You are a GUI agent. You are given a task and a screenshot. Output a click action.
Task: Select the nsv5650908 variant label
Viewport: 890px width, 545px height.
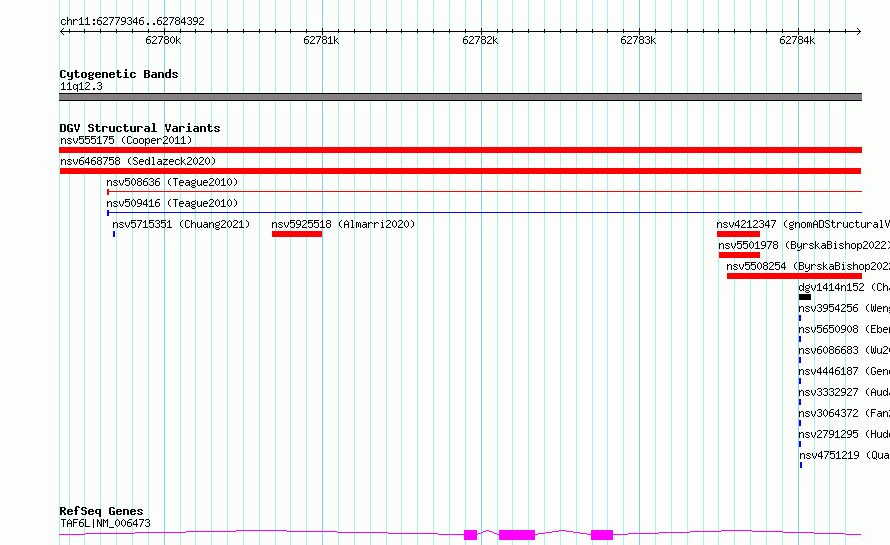click(x=844, y=329)
